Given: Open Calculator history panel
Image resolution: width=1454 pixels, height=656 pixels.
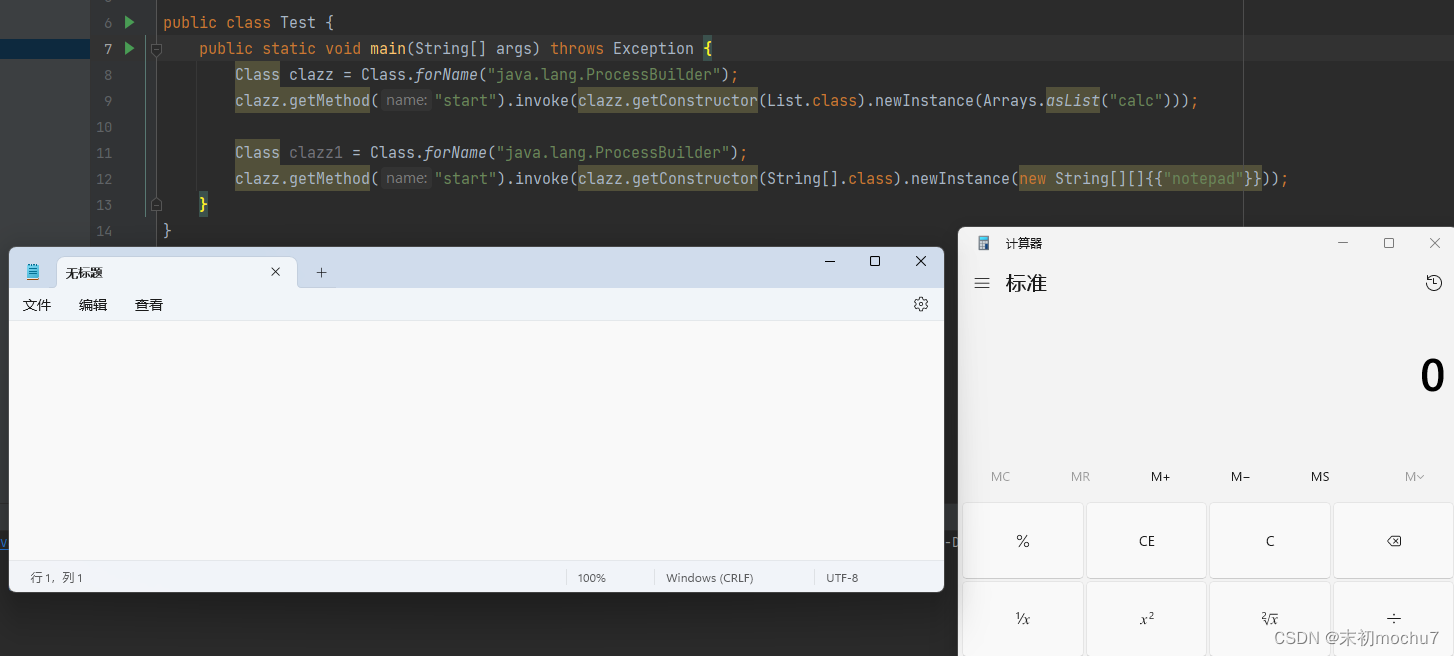Looking at the screenshot, I should click(x=1433, y=283).
